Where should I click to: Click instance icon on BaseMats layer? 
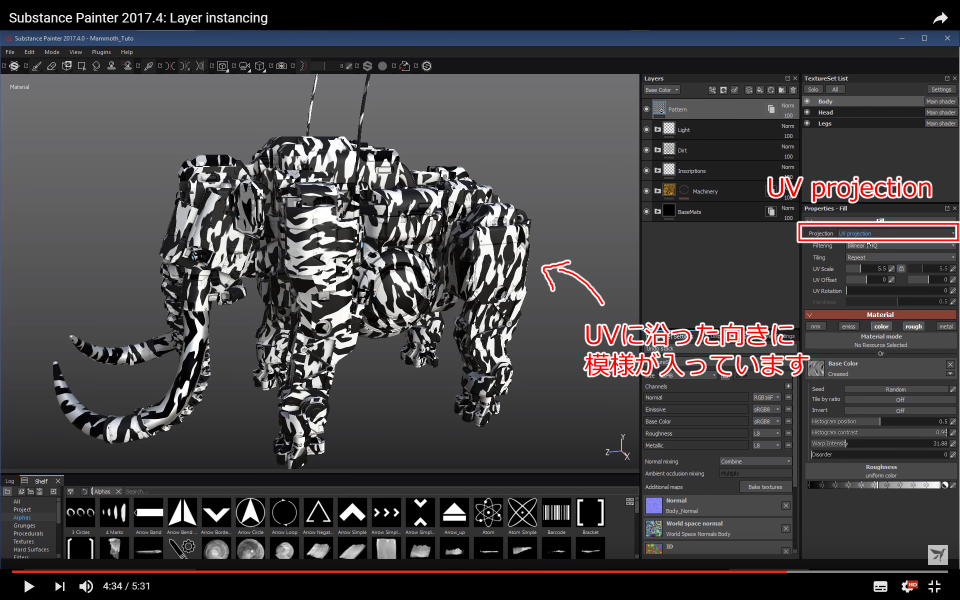coord(771,212)
